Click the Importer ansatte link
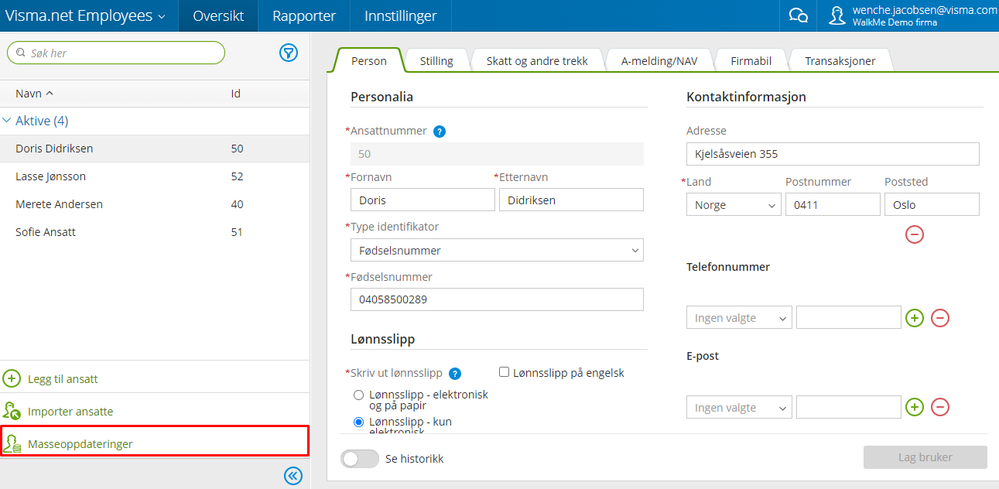999x489 pixels. [x=70, y=411]
